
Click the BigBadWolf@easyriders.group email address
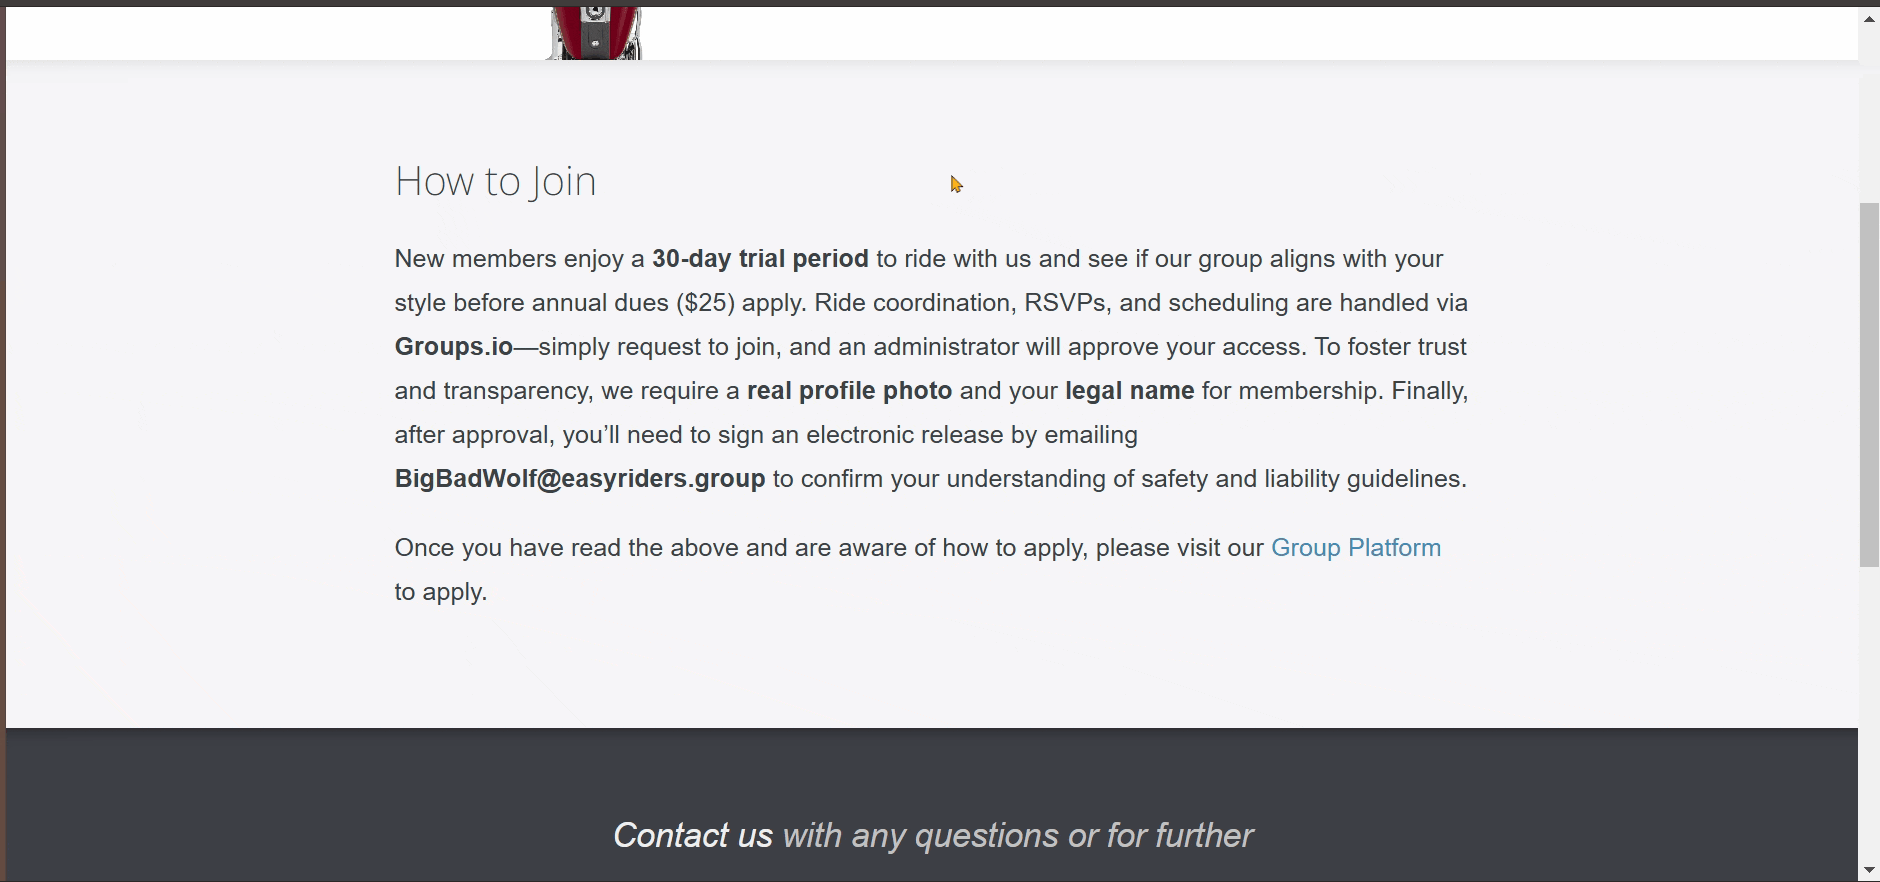pos(579,479)
